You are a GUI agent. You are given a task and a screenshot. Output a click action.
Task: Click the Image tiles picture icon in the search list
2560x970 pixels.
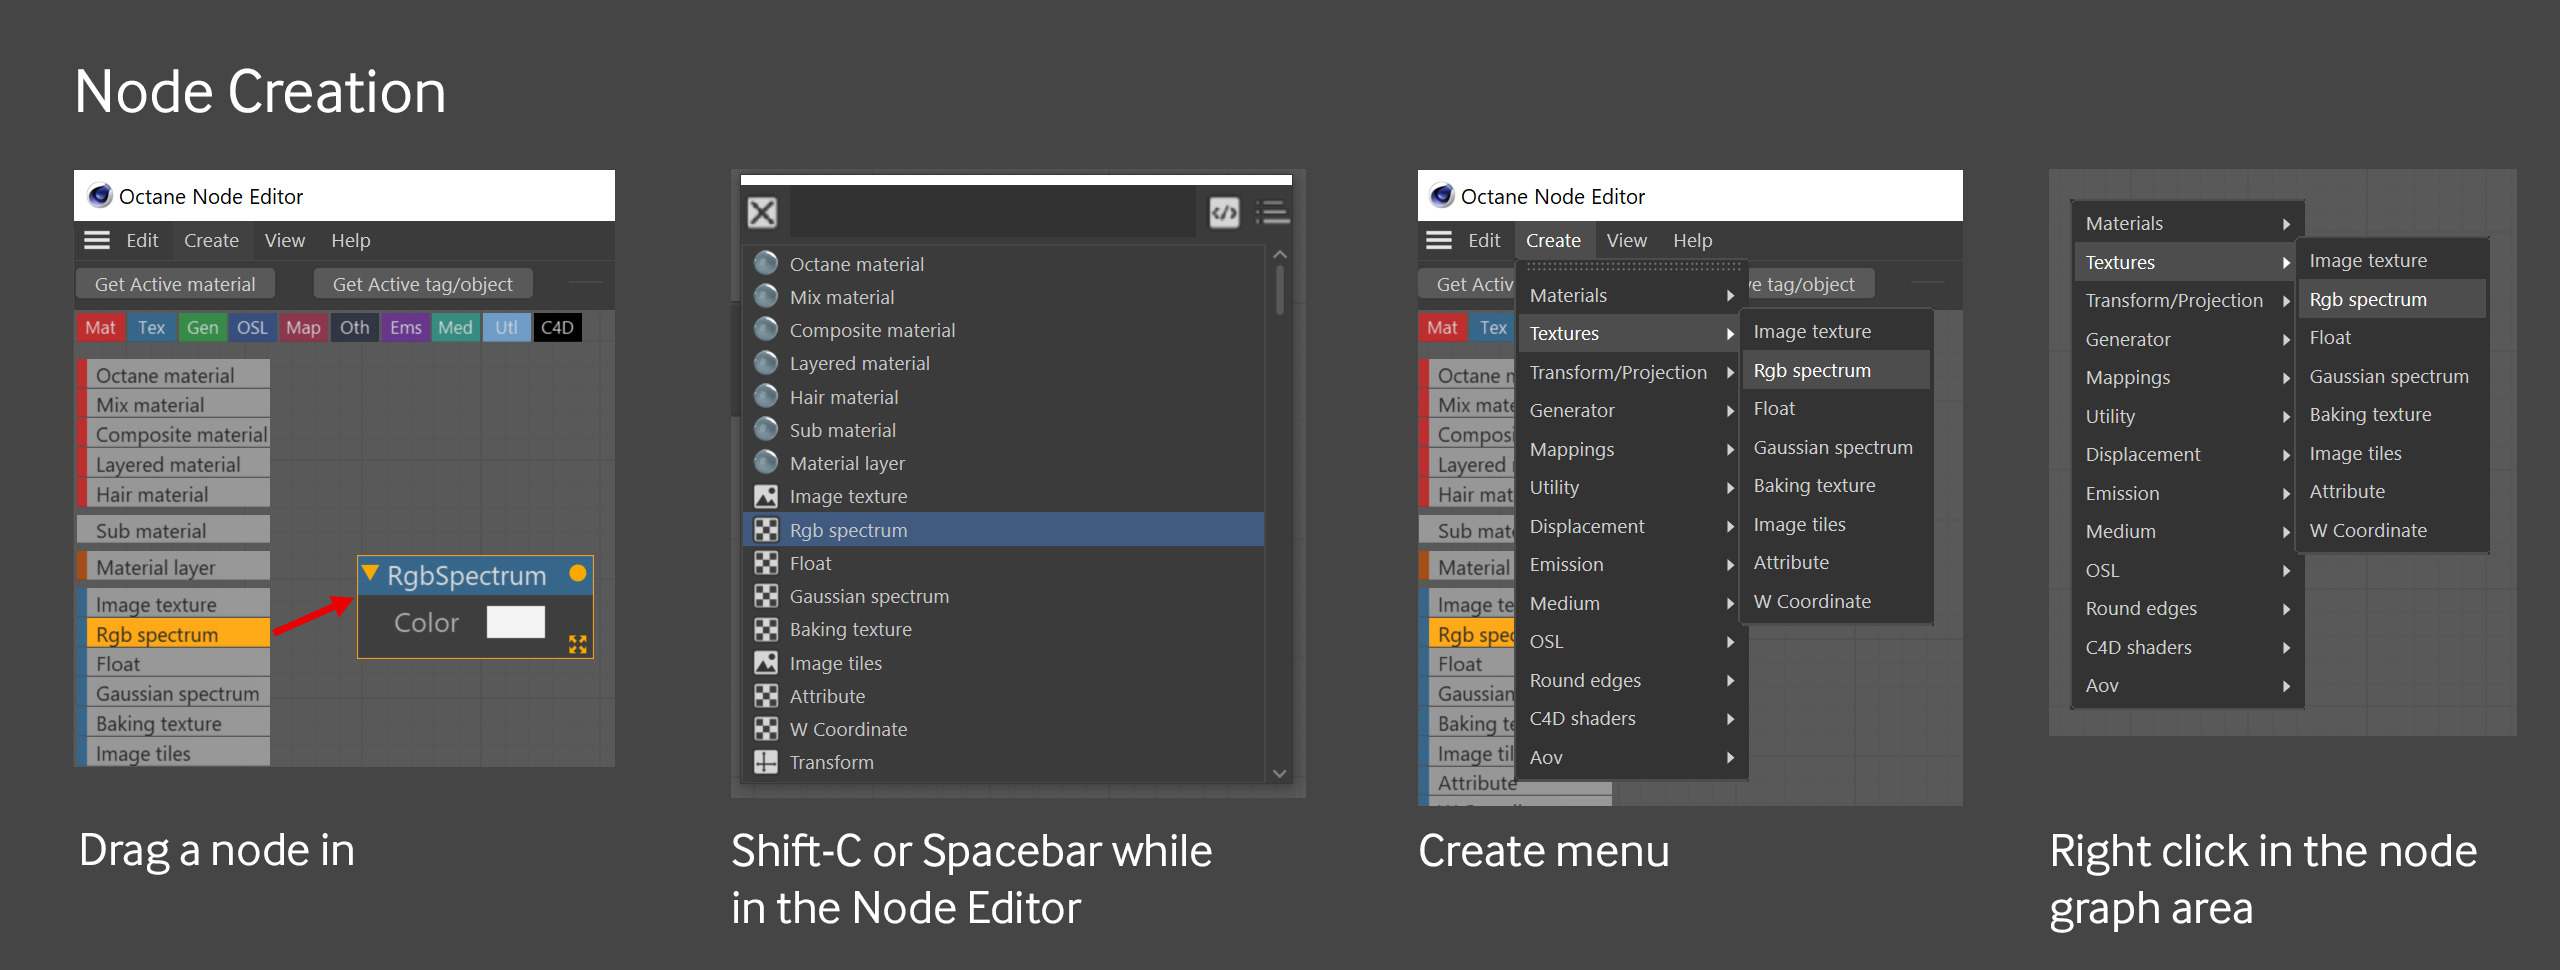[x=766, y=662]
